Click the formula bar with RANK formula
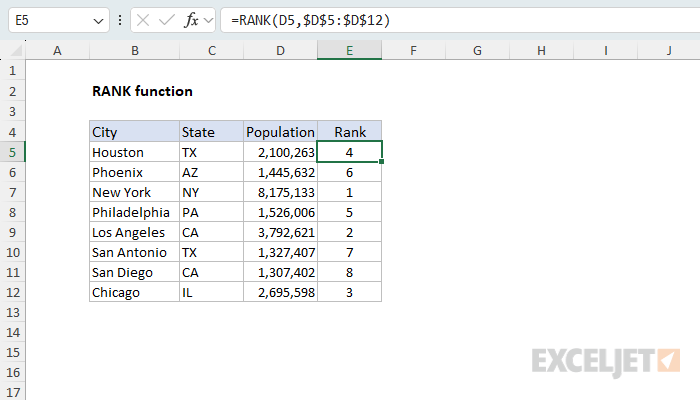 click(x=460, y=20)
